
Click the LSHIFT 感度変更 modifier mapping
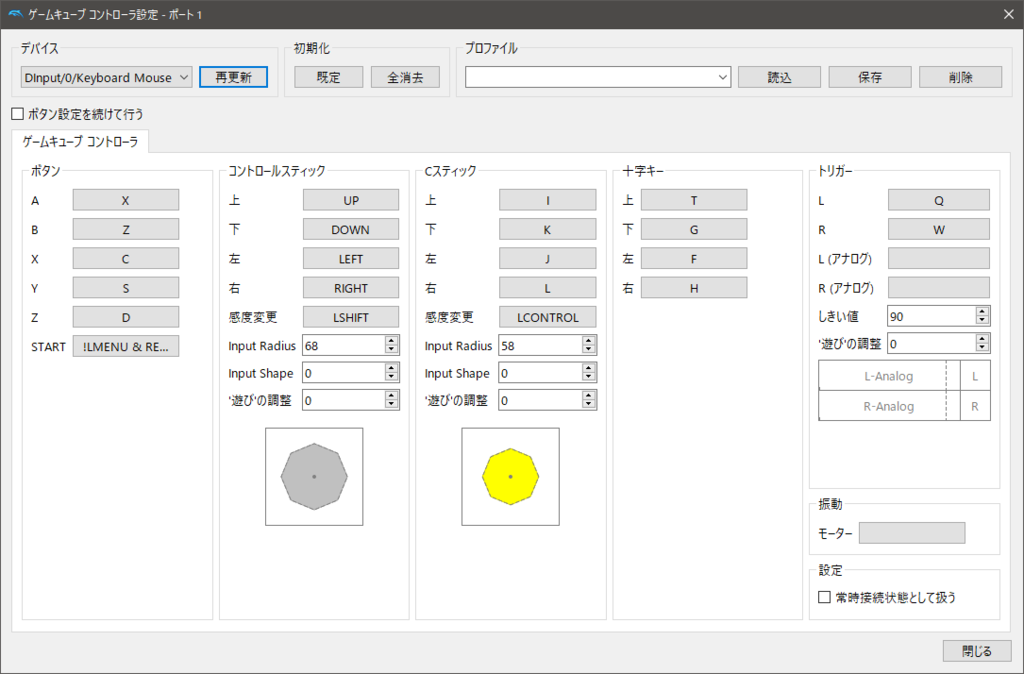(x=351, y=317)
